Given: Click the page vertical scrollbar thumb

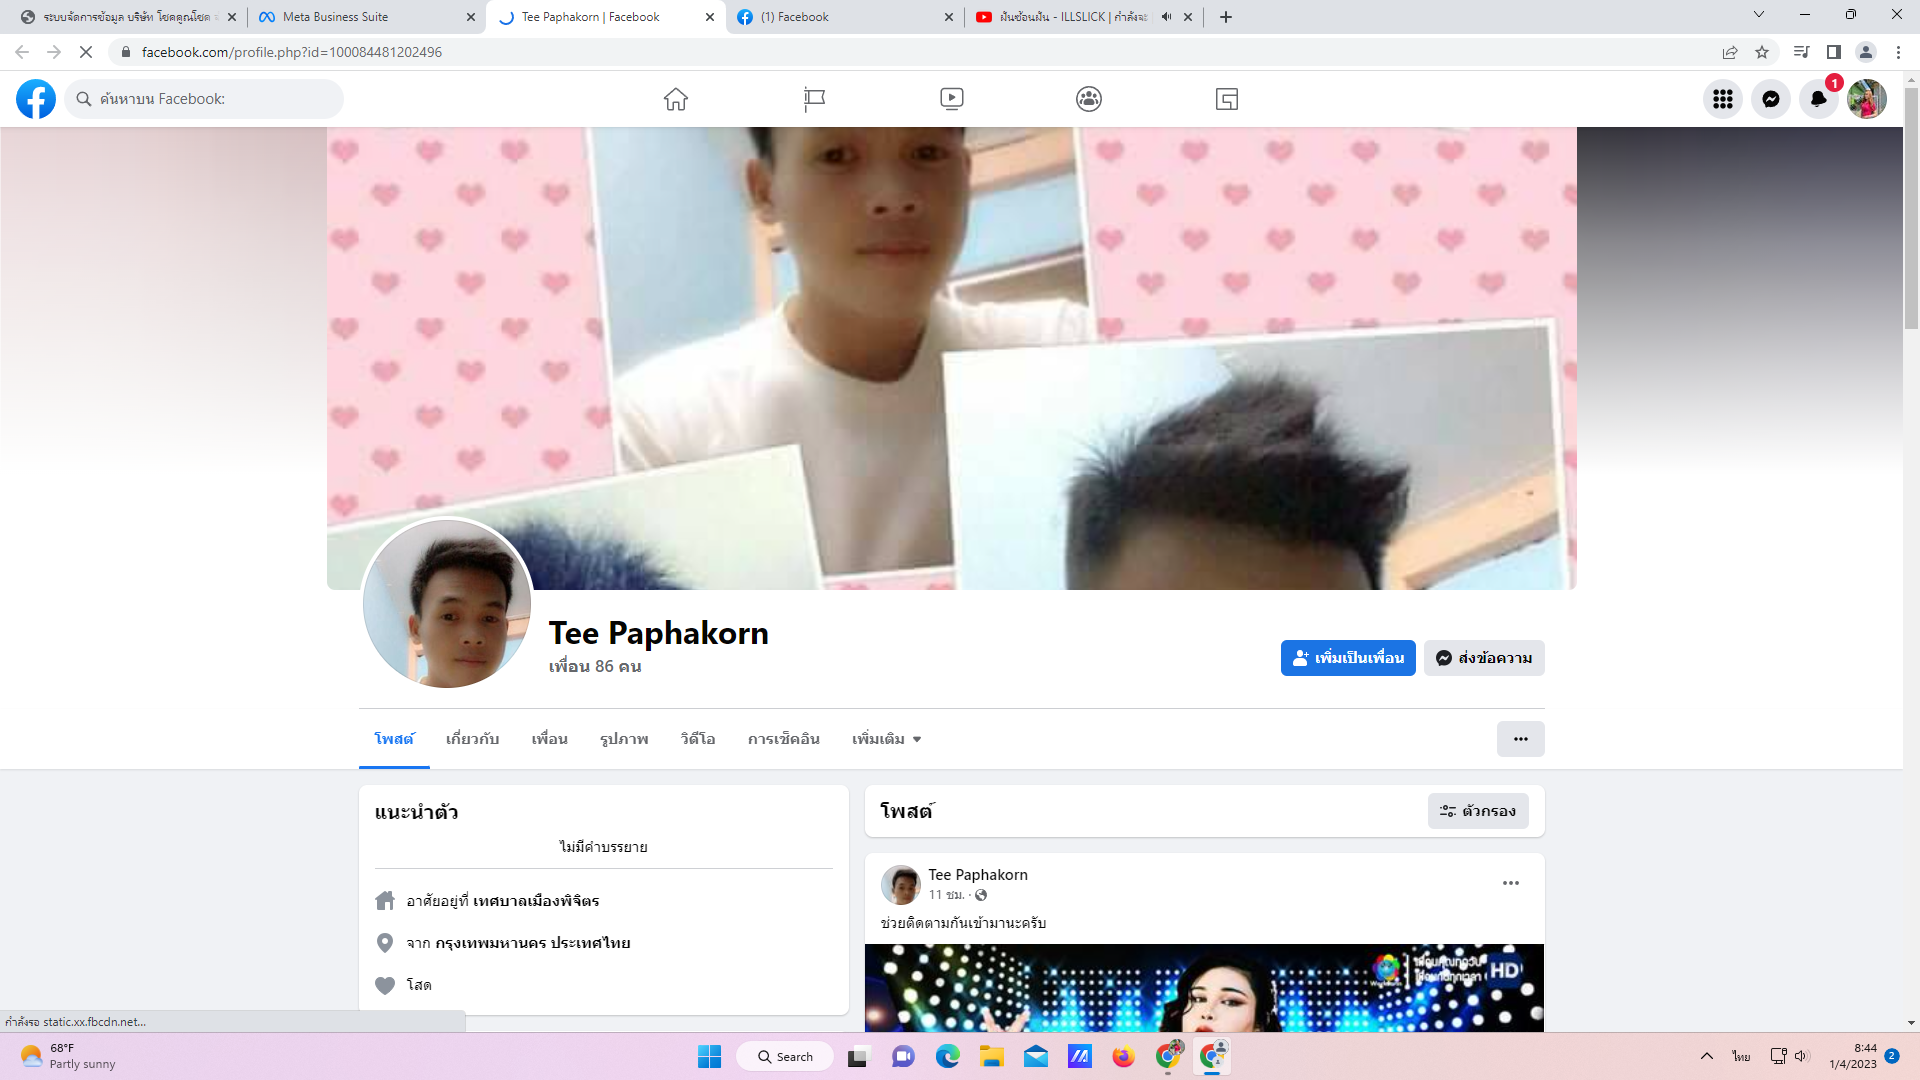Looking at the screenshot, I should [1911, 208].
